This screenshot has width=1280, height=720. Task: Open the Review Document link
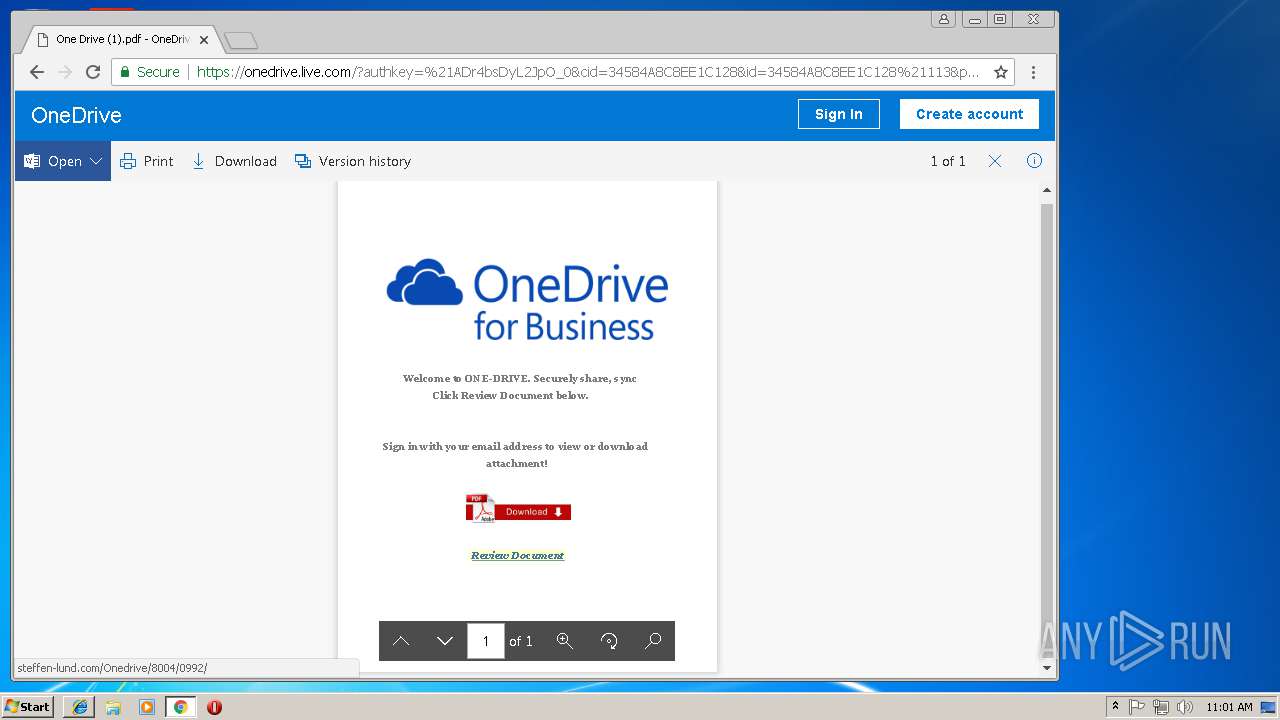point(517,555)
